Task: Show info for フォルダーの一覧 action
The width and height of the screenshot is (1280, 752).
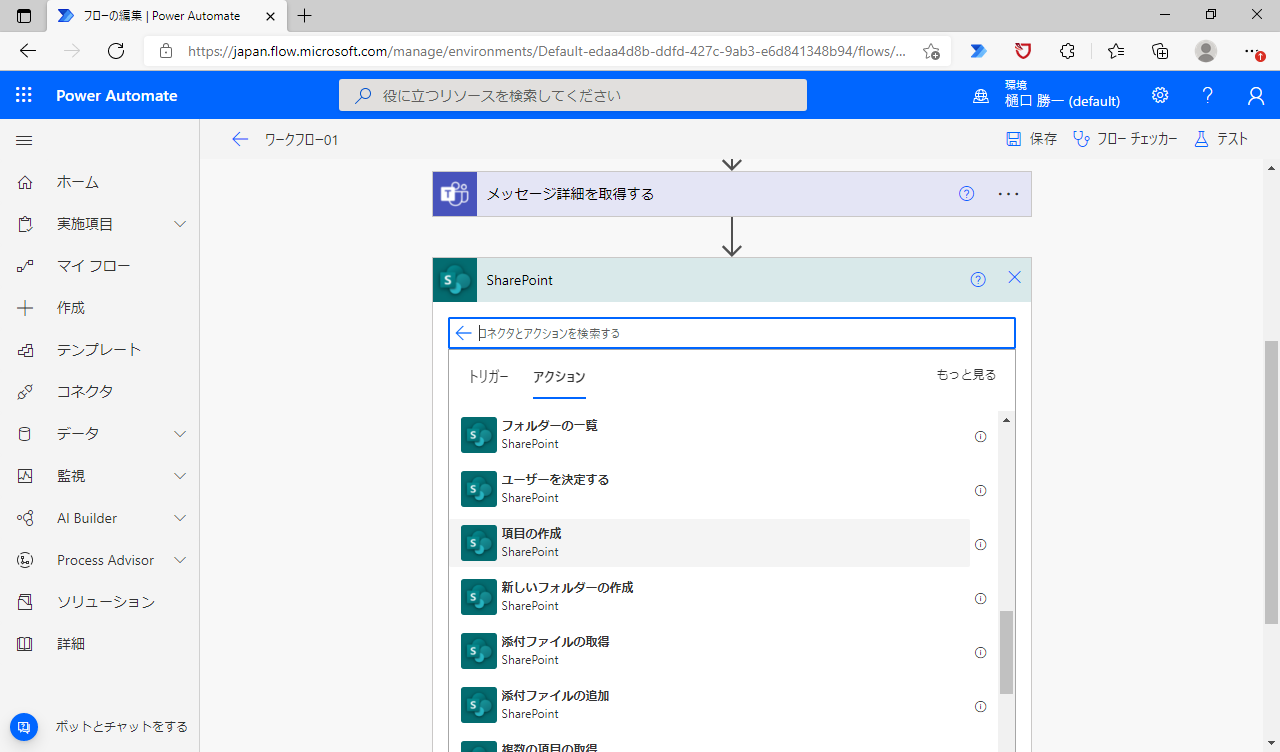Action: (x=981, y=436)
